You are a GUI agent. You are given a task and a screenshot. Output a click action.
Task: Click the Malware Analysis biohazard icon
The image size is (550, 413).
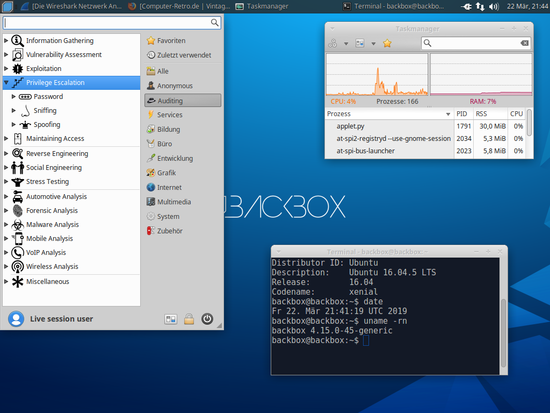pyautogui.click(x=17, y=225)
